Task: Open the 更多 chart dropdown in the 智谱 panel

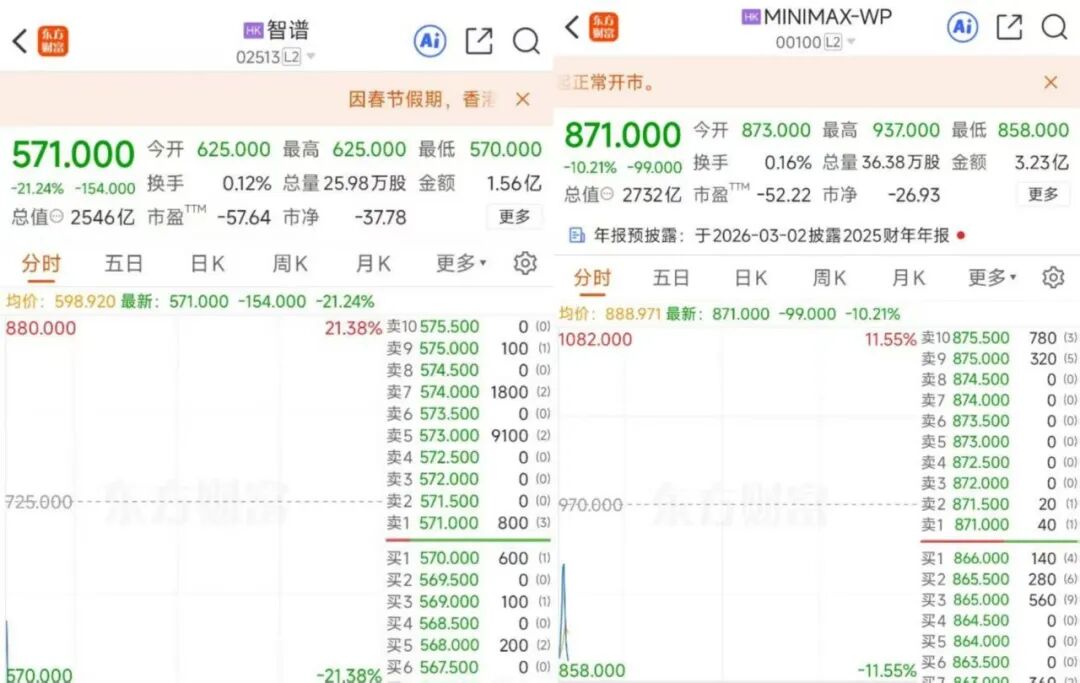Action: pos(461,263)
